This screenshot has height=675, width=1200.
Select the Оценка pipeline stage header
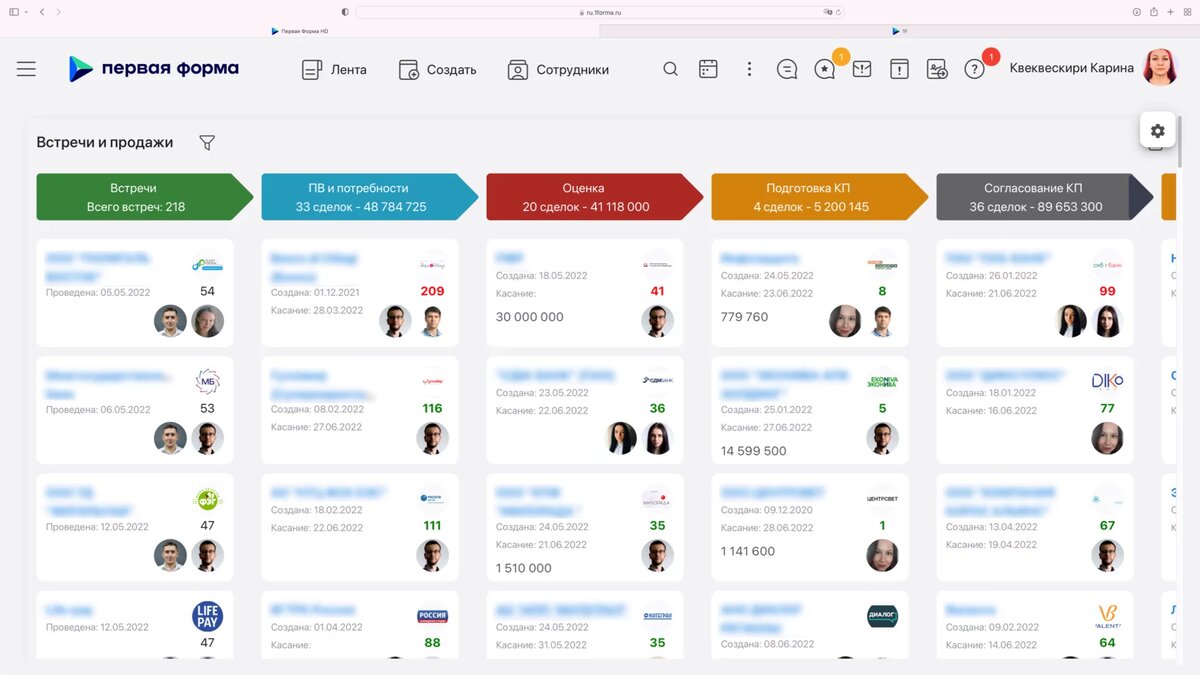click(x=584, y=197)
